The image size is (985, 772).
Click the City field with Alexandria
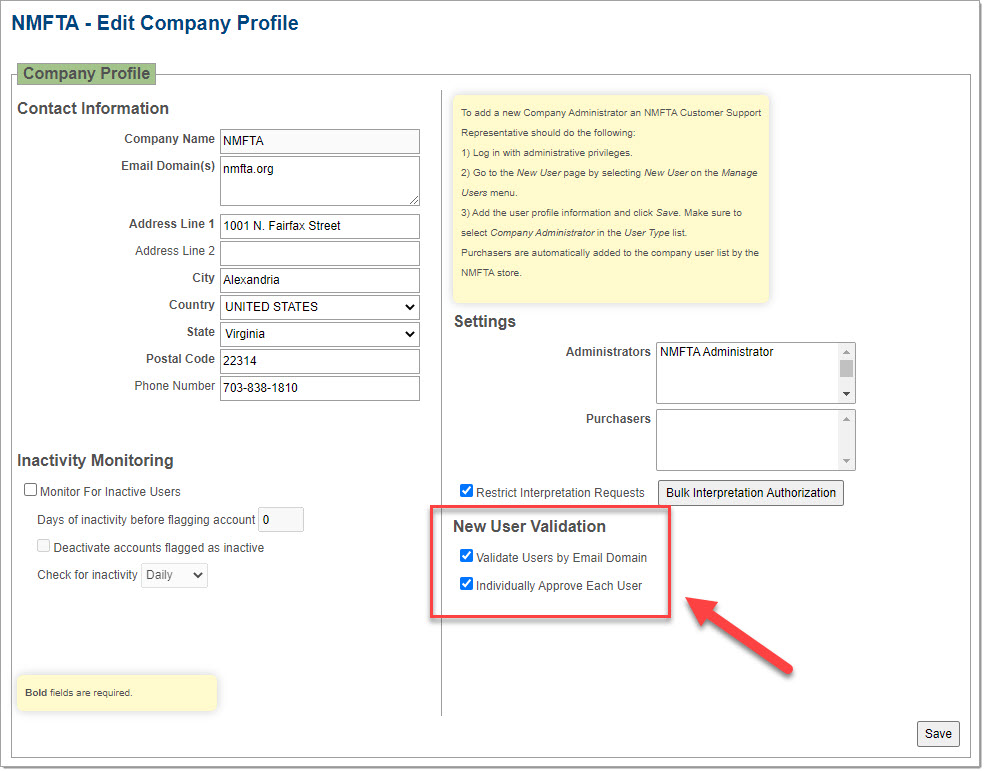[x=320, y=281]
